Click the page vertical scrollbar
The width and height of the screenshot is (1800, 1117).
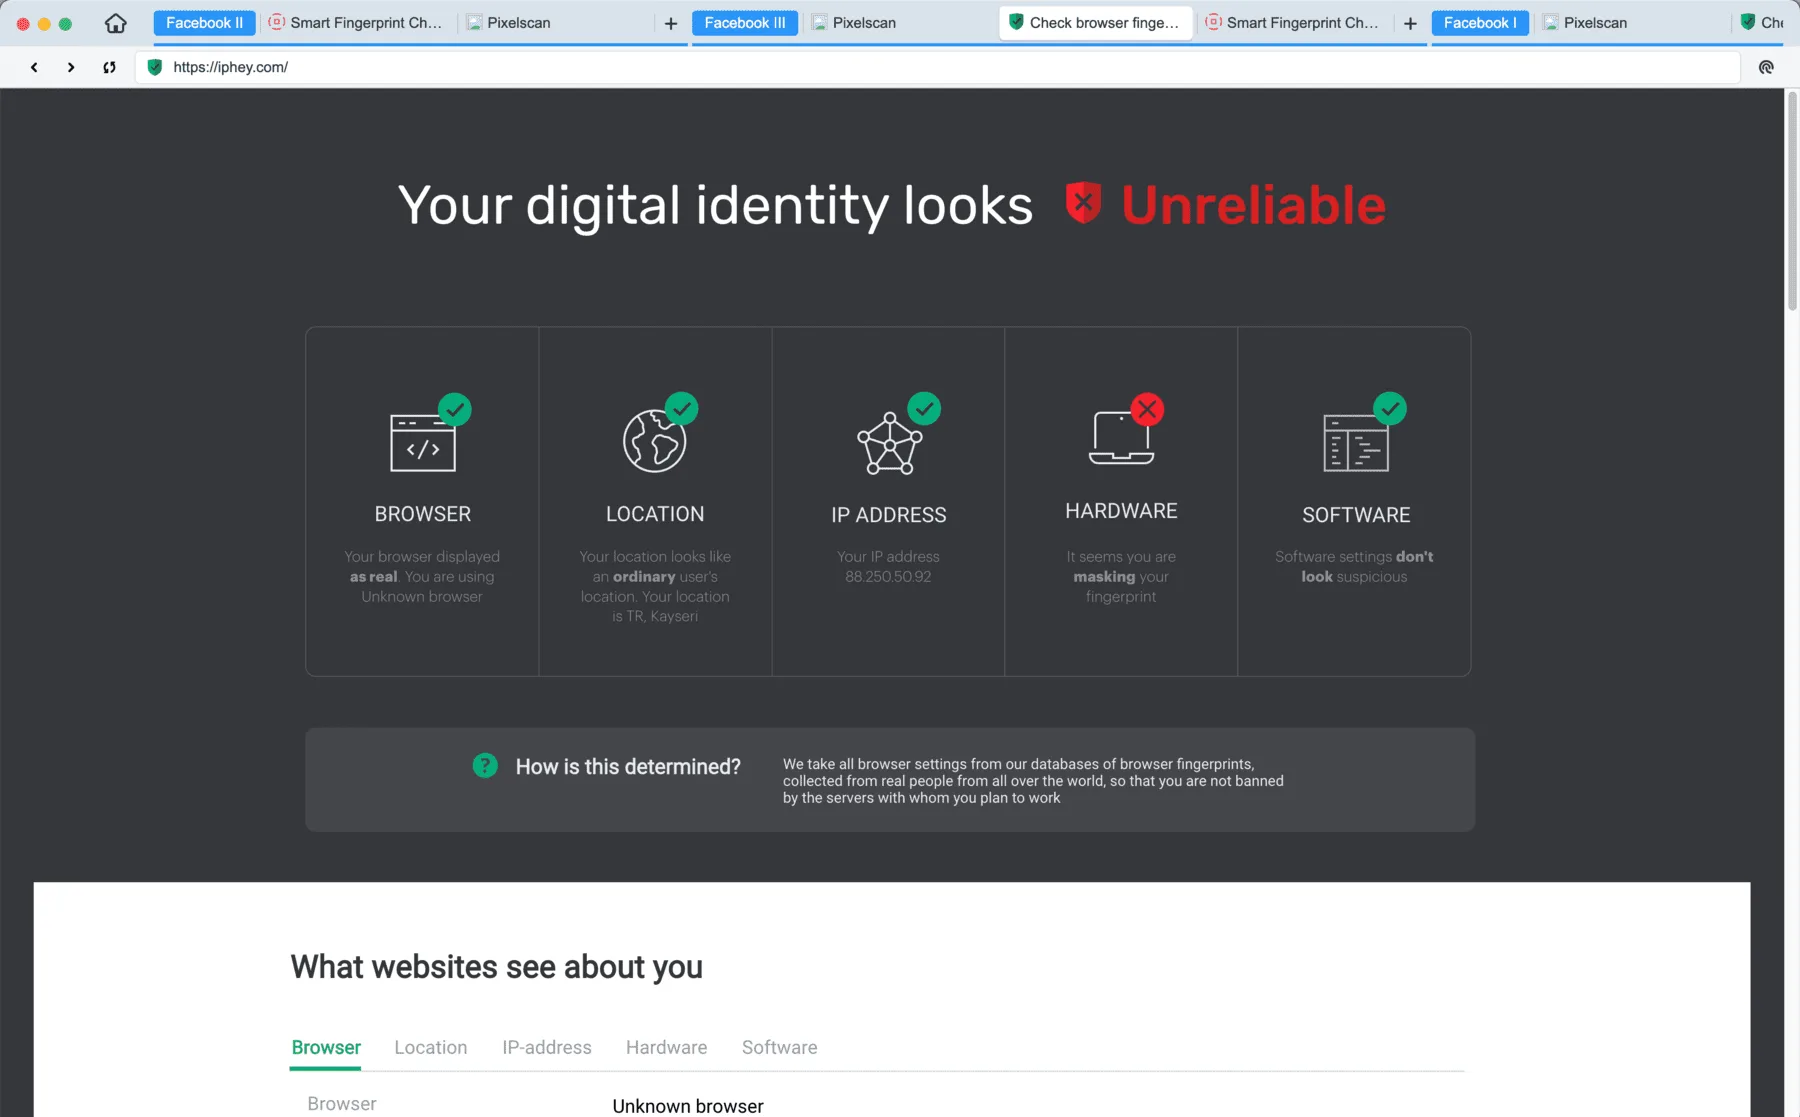[x=1792, y=200]
